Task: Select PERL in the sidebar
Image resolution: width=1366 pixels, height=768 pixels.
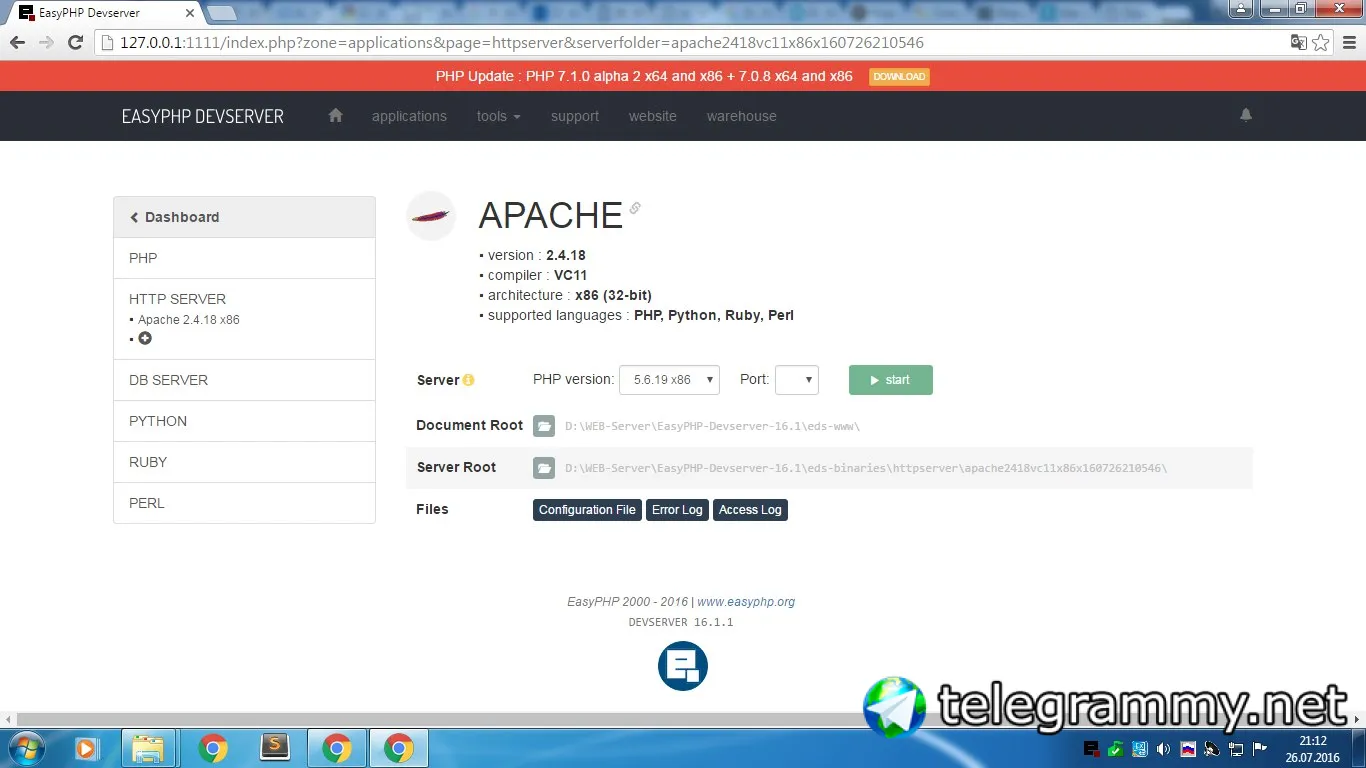Action: click(245, 503)
